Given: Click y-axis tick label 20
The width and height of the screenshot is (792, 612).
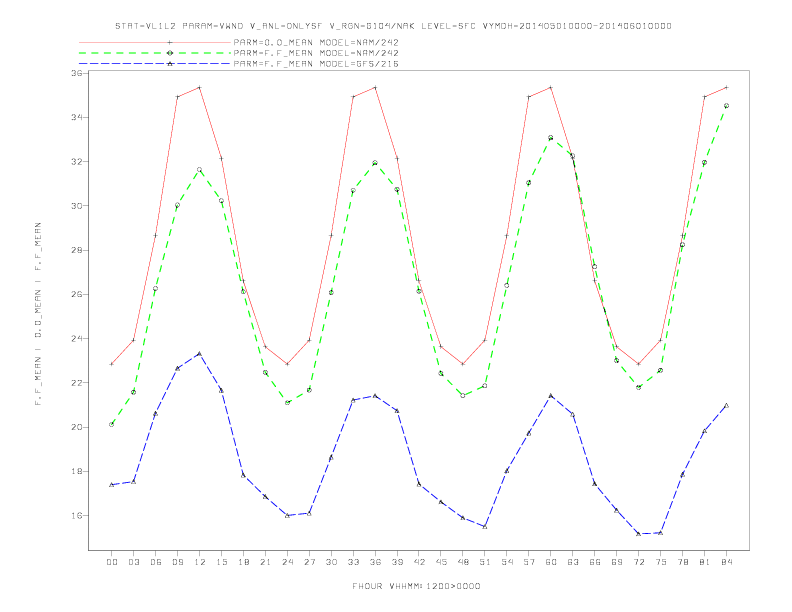Looking at the screenshot, I should tap(76, 427).
